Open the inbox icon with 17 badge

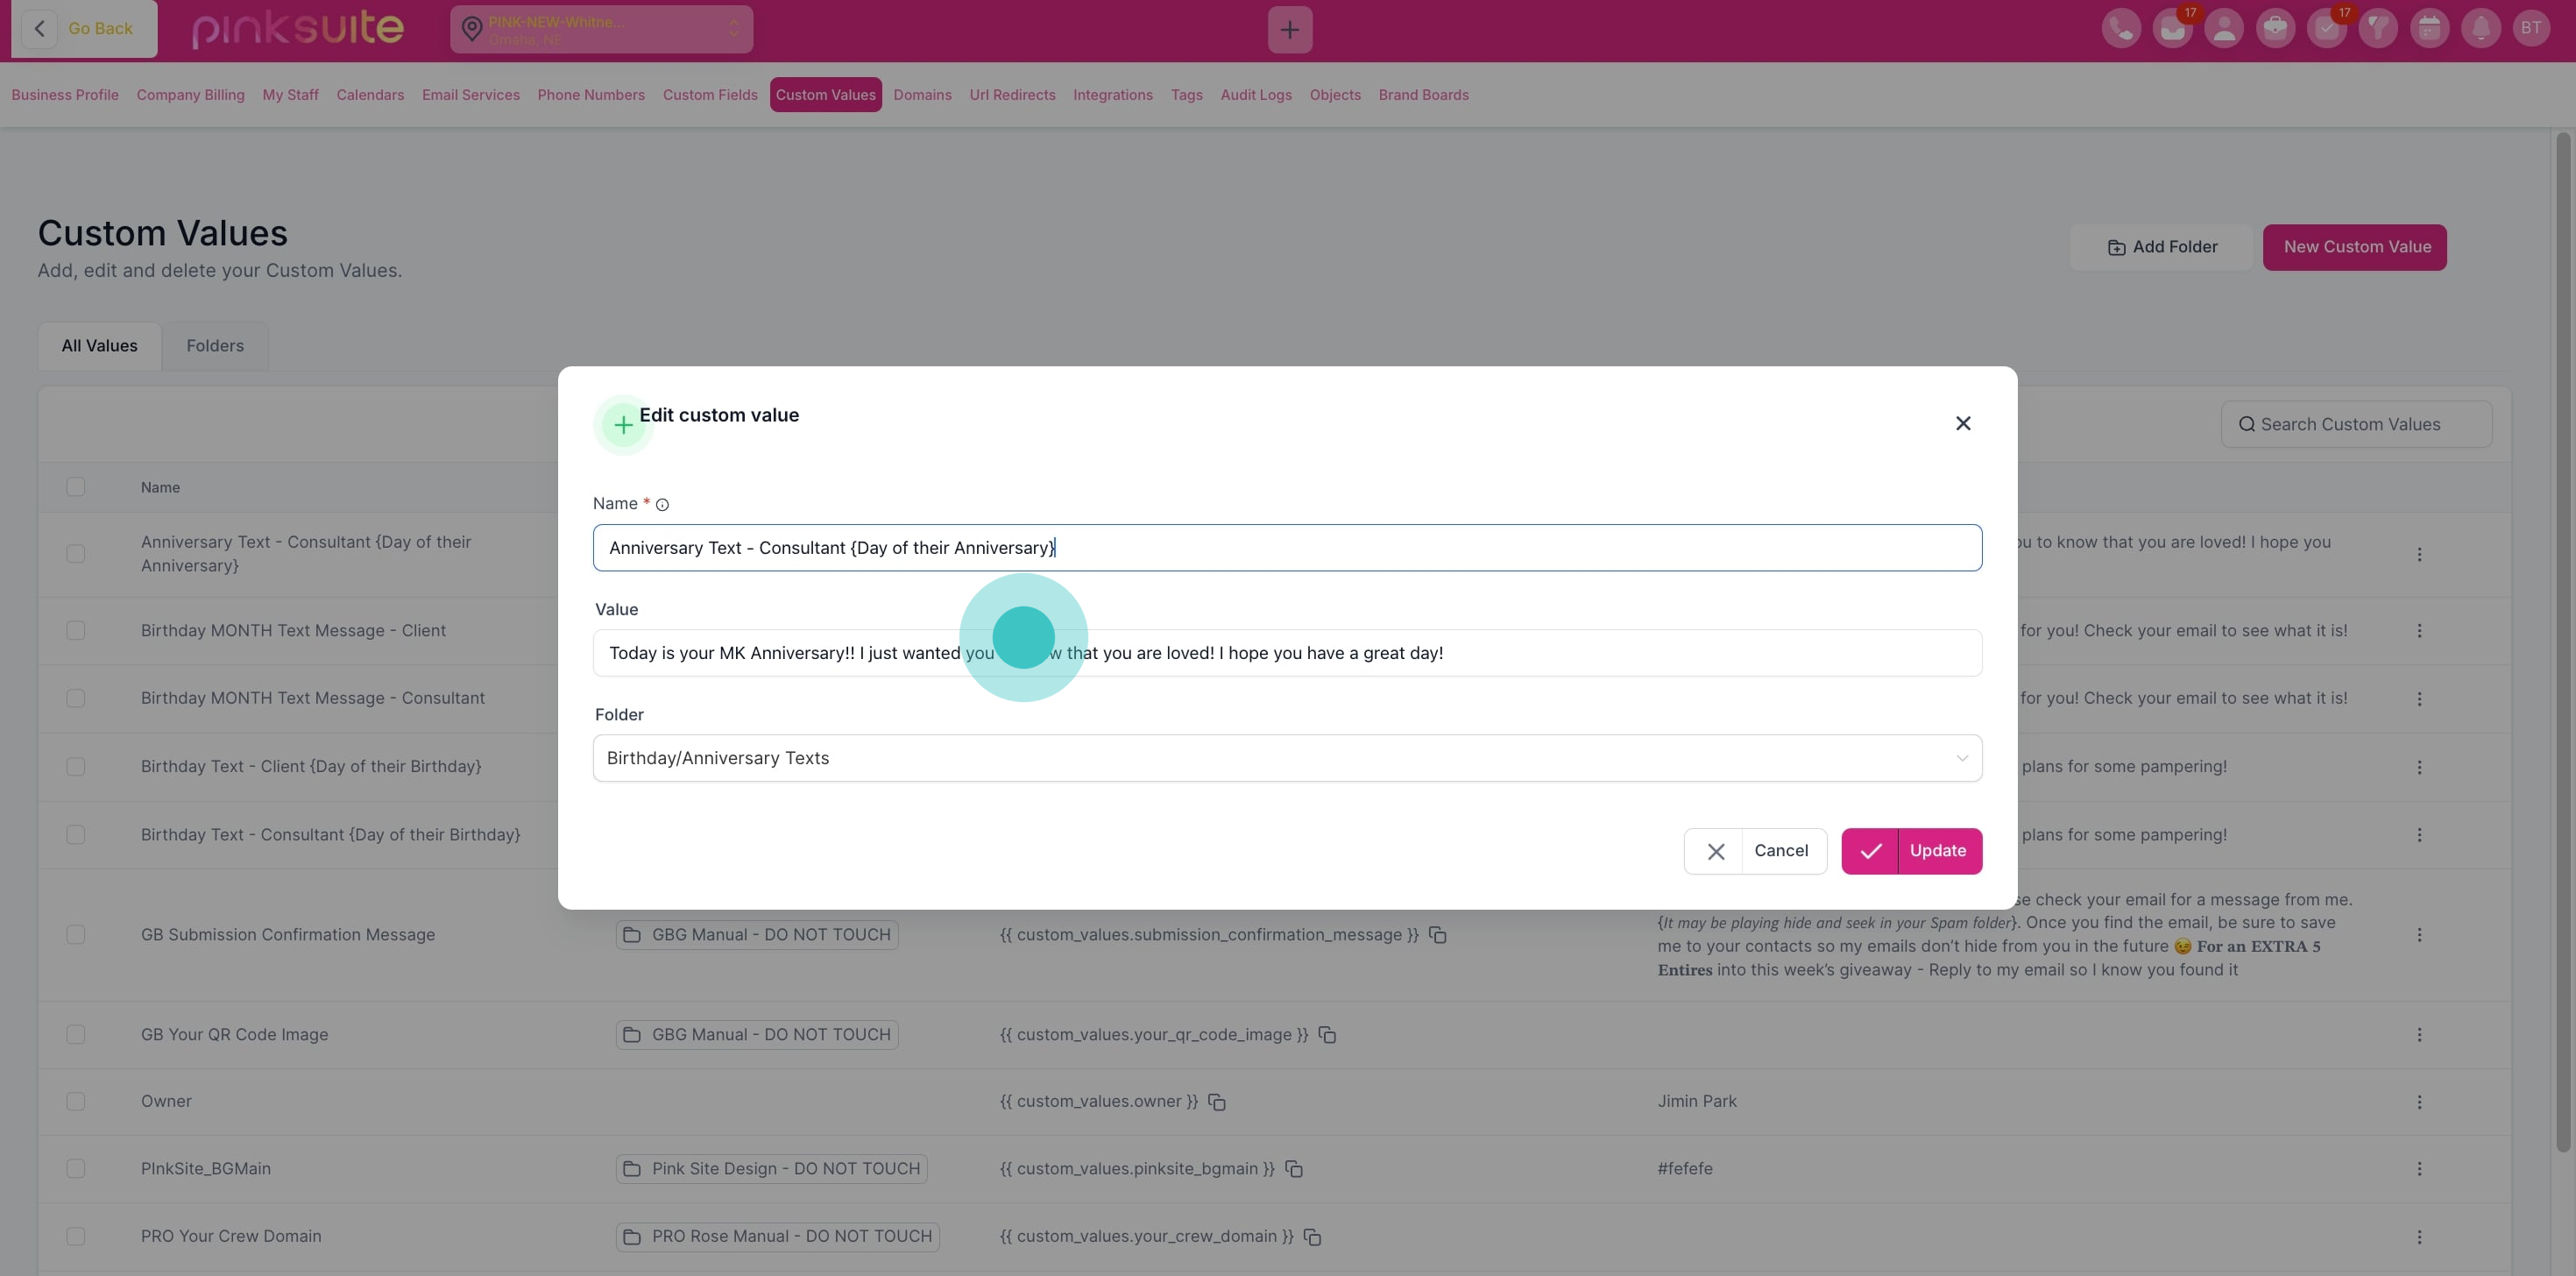(2172, 28)
